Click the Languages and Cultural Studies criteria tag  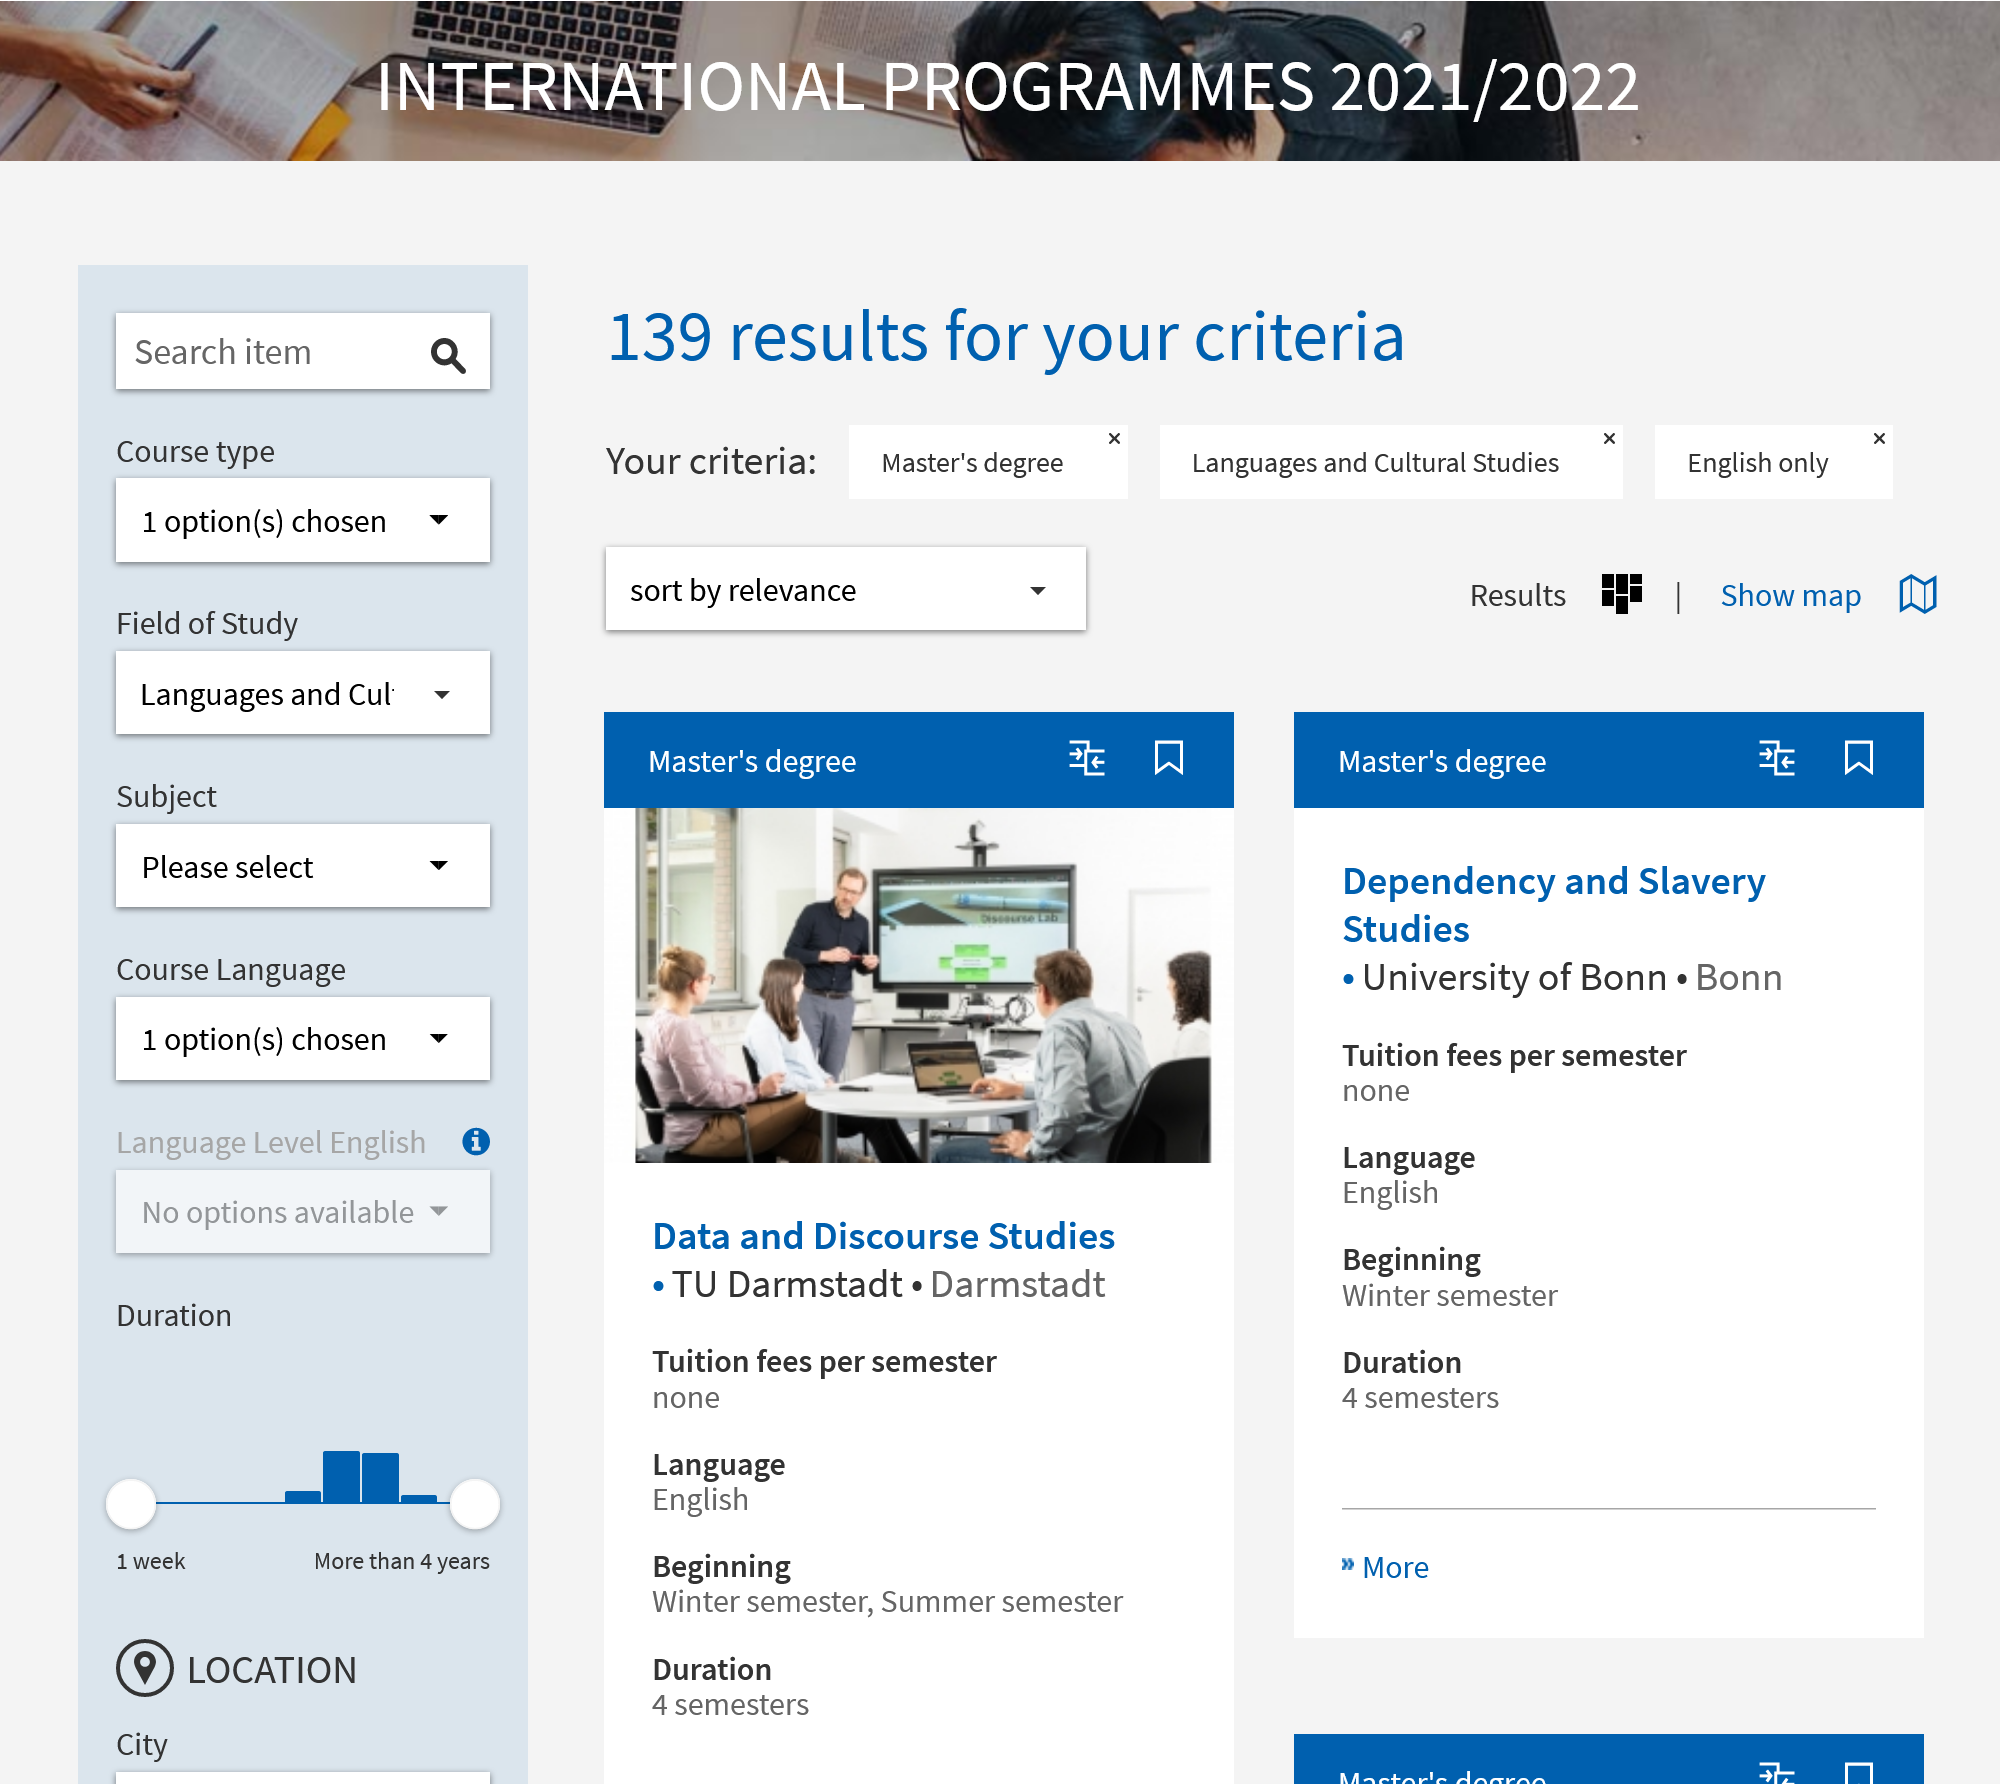(x=1390, y=462)
